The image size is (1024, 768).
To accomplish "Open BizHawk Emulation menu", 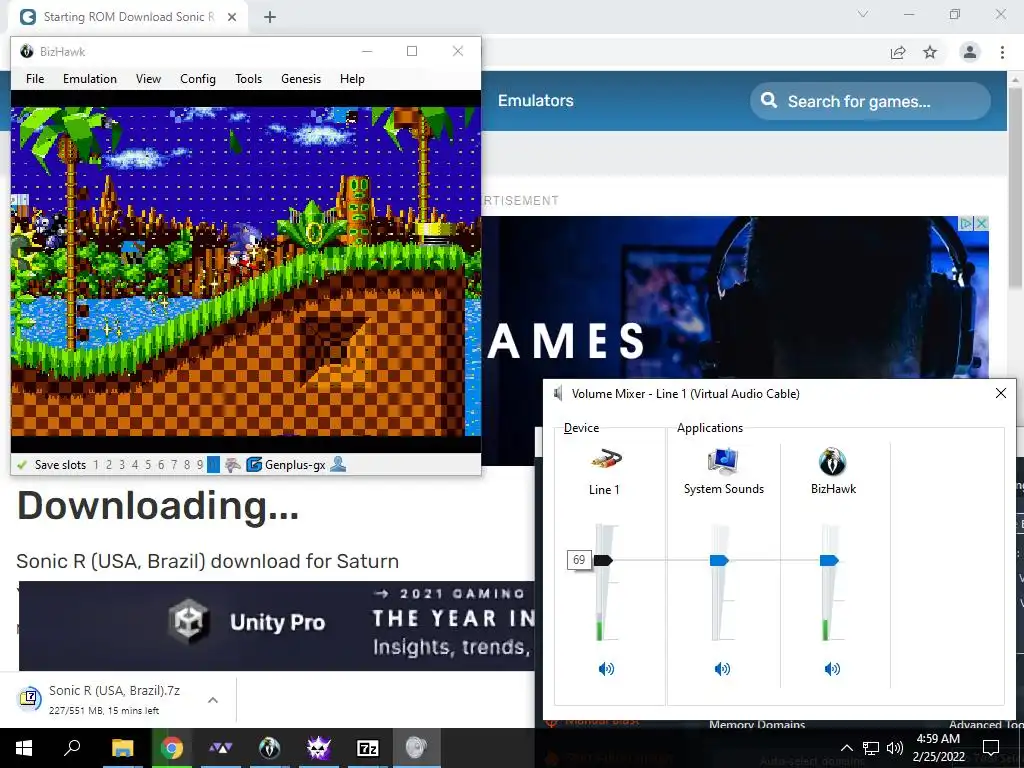I will click(x=90, y=79).
